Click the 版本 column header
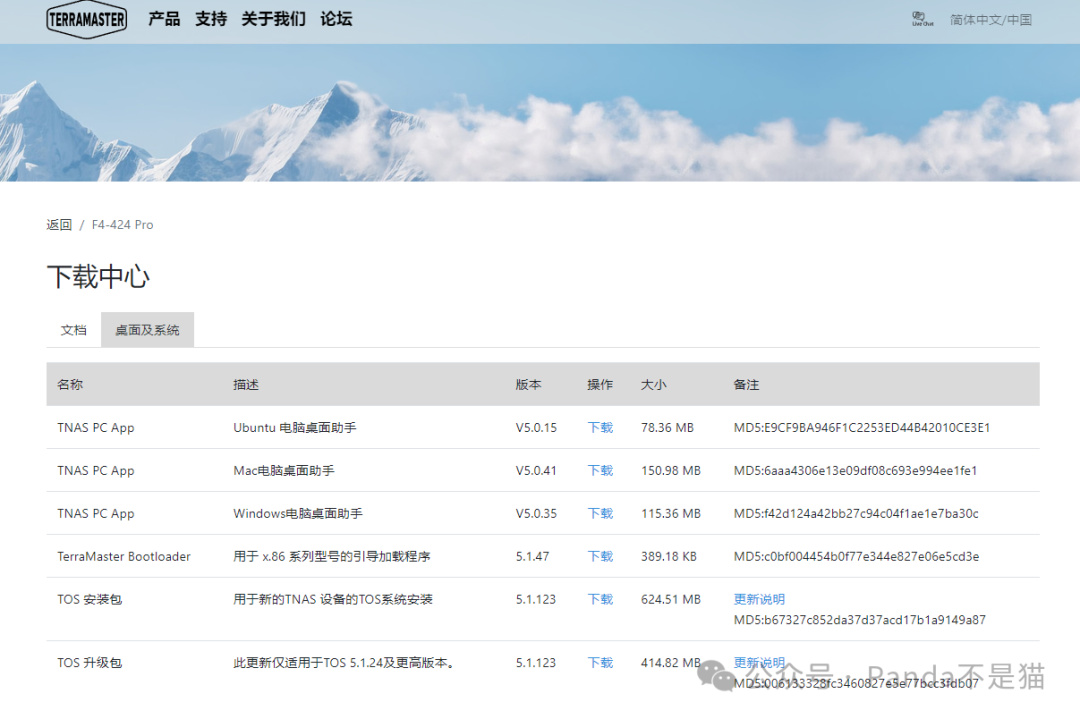This screenshot has height=719, width=1080. [529, 384]
